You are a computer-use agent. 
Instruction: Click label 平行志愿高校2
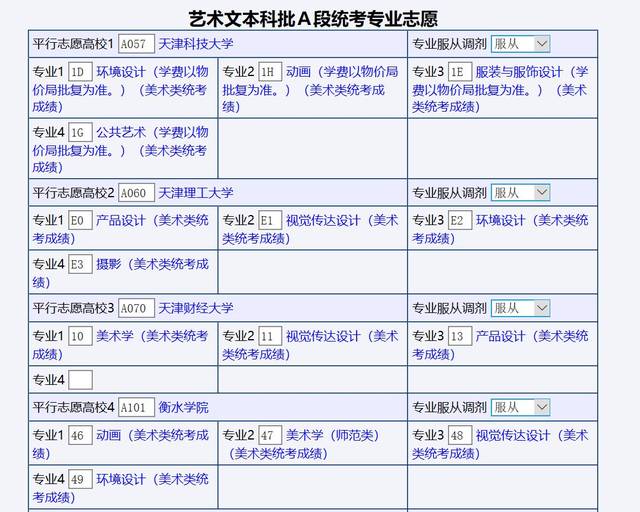click(x=73, y=193)
